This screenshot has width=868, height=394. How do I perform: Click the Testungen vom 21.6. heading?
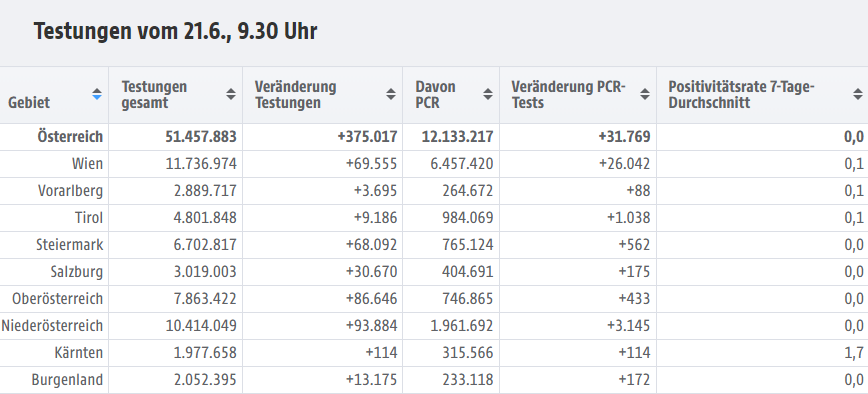tap(175, 32)
